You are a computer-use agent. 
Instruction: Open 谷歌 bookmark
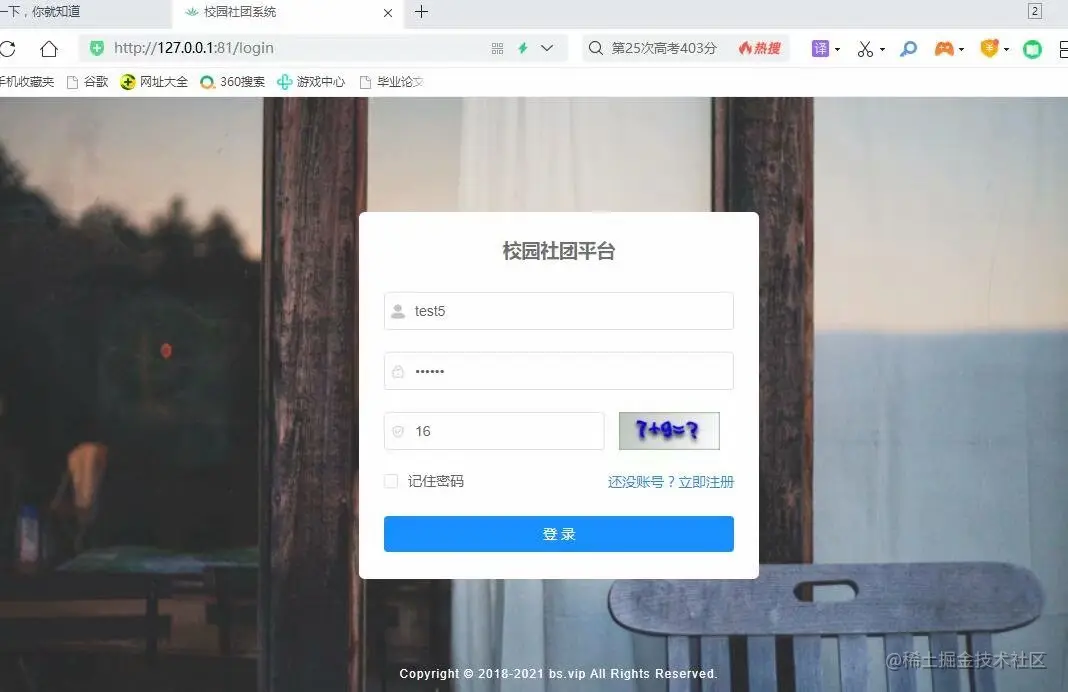(88, 82)
